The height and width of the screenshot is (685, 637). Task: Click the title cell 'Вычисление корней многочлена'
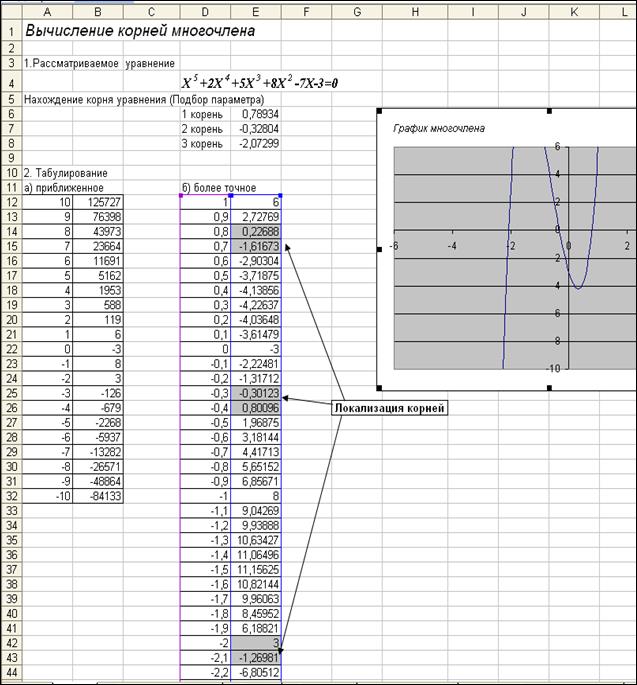pyautogui.click(x=140, y=31)
